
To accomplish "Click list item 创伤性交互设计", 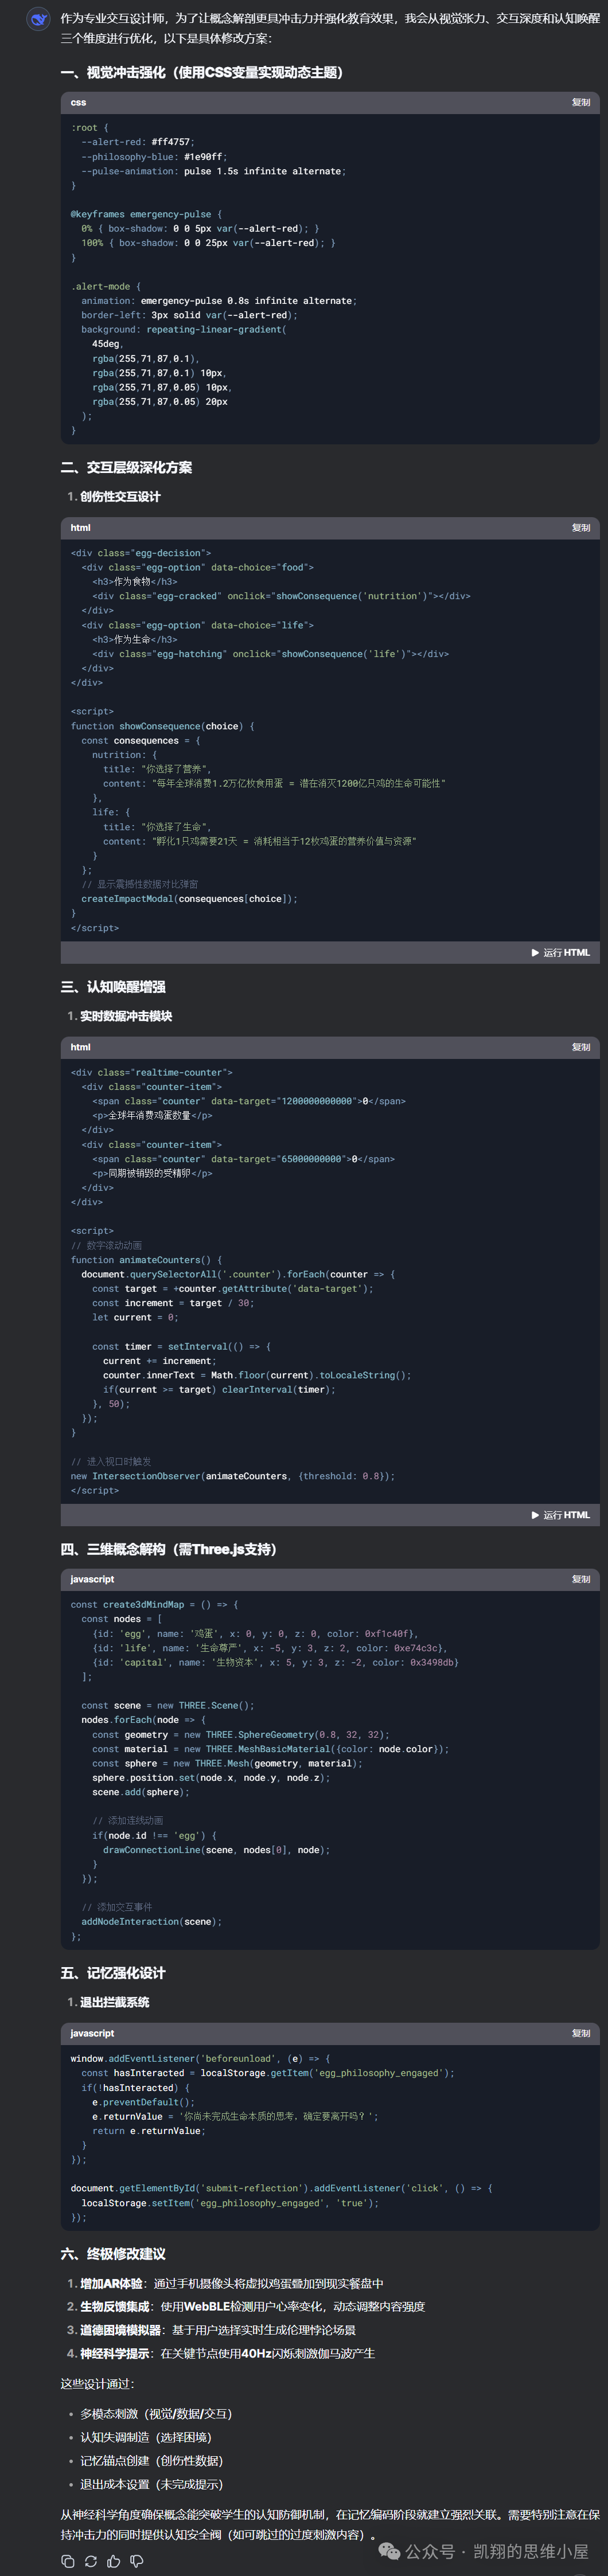I will click(120, 496).
